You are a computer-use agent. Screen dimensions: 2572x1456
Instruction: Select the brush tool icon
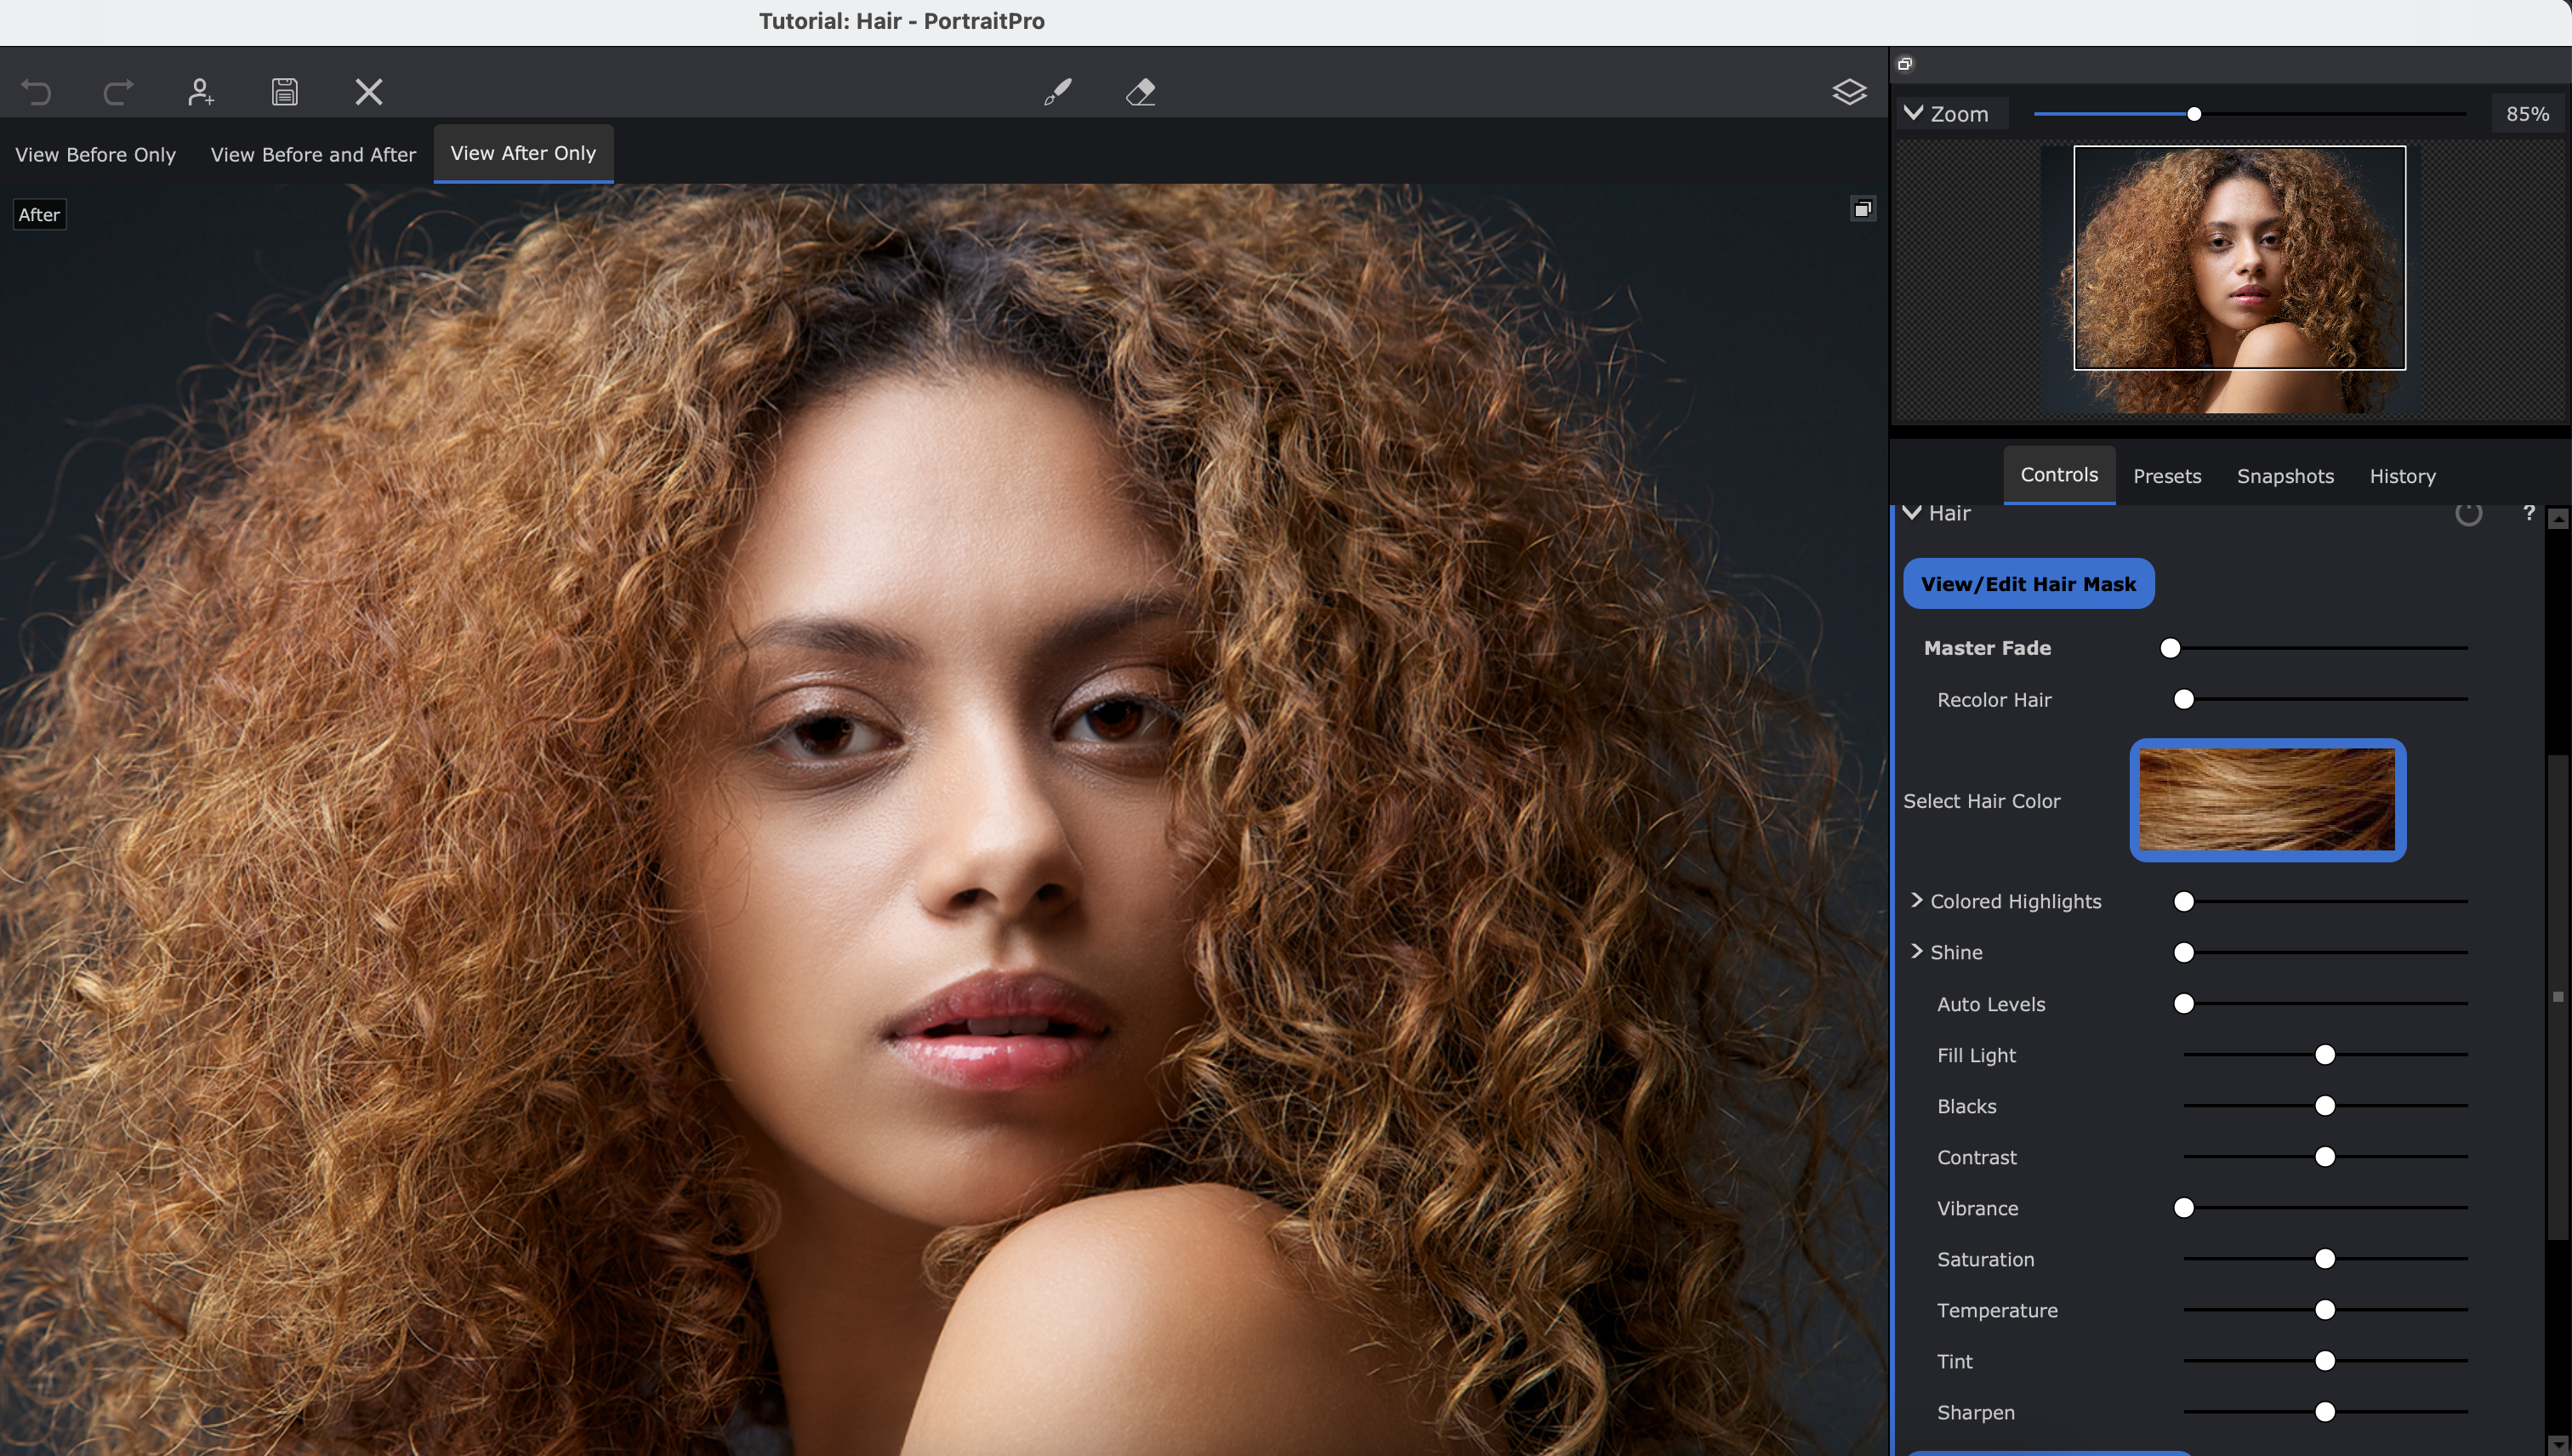pyautogui.click(x=1058, y=92)
